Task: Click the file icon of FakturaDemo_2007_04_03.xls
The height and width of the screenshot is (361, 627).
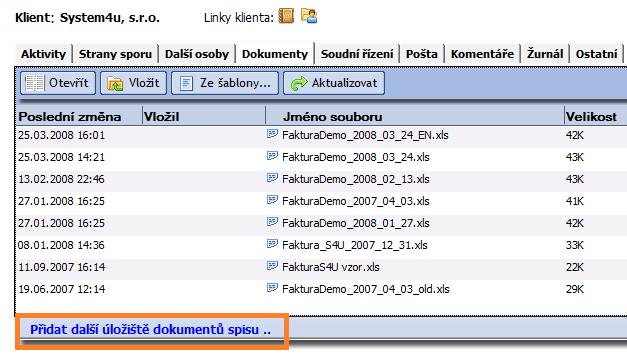Action: point(272,200)
